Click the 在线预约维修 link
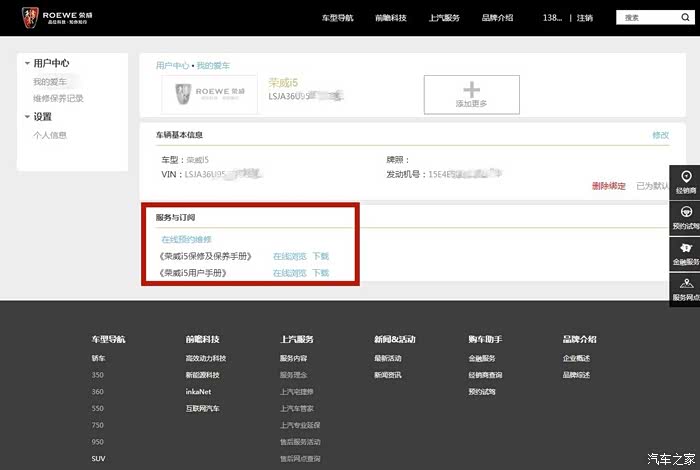 point(186,239)
